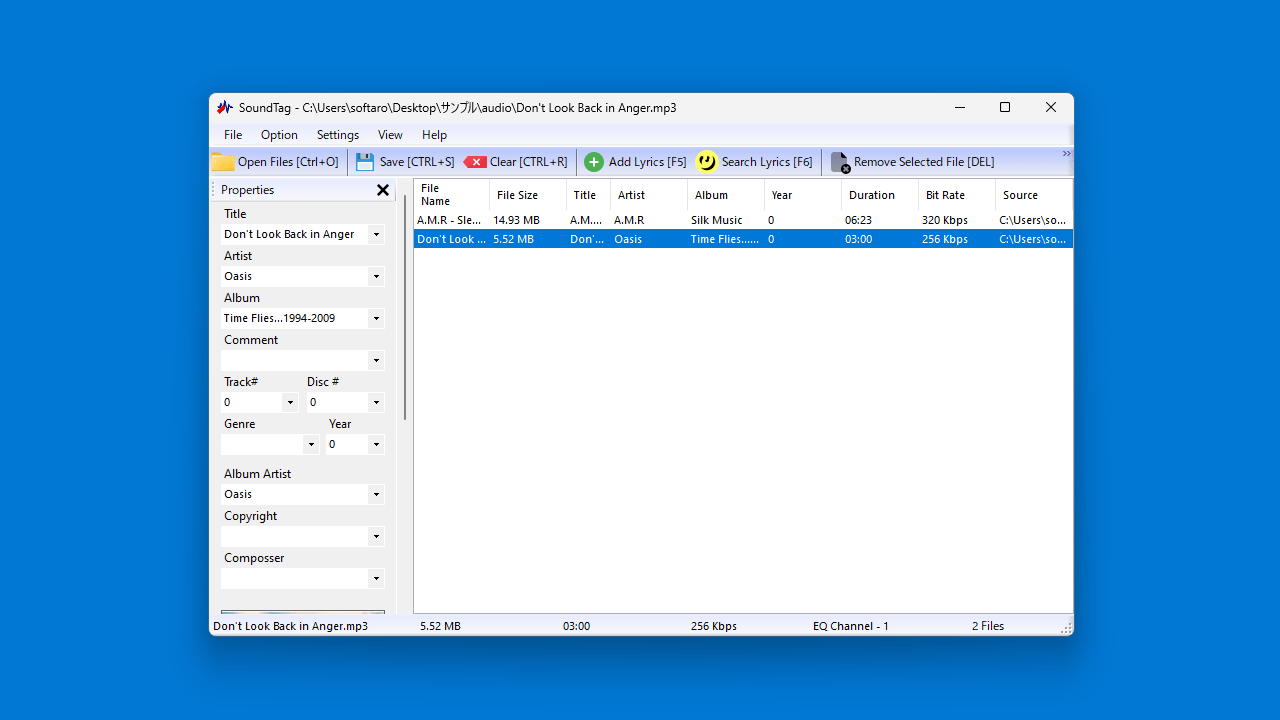Expand the Copyright dropdown

(376, 536)
